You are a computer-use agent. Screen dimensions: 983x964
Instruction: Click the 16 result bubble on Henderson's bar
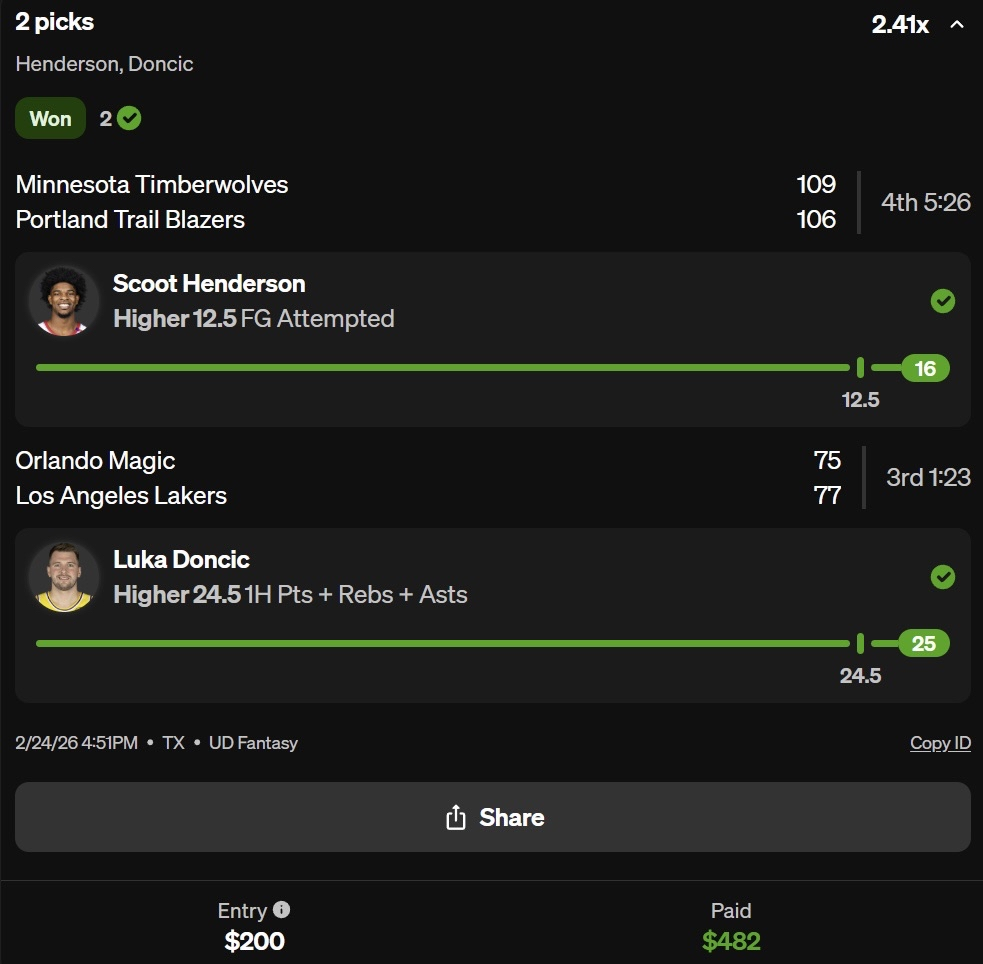coord(925,368)
